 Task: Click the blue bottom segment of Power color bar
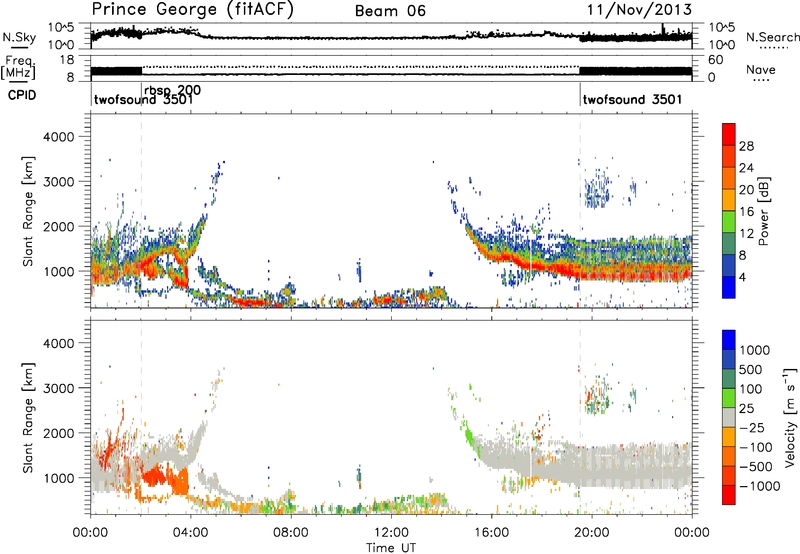[729, 287]
